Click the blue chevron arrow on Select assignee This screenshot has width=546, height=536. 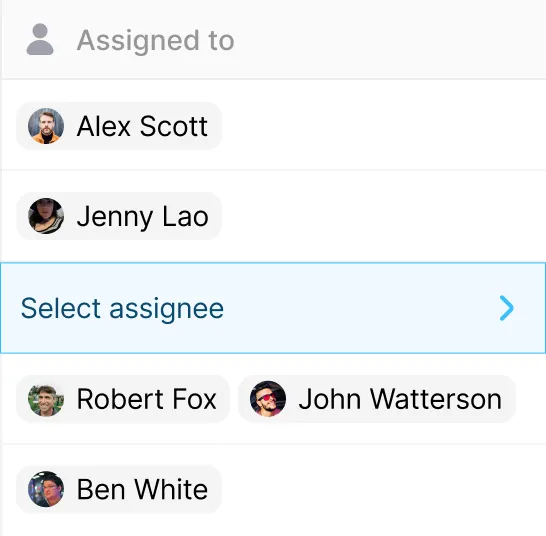506,308
